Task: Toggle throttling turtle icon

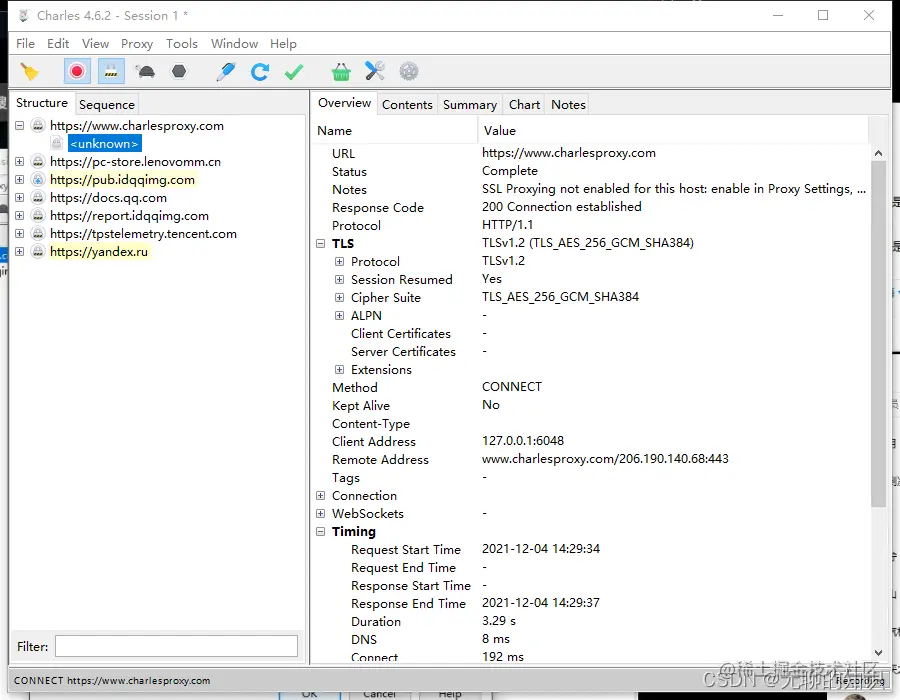Action: [x=145, y=72]
